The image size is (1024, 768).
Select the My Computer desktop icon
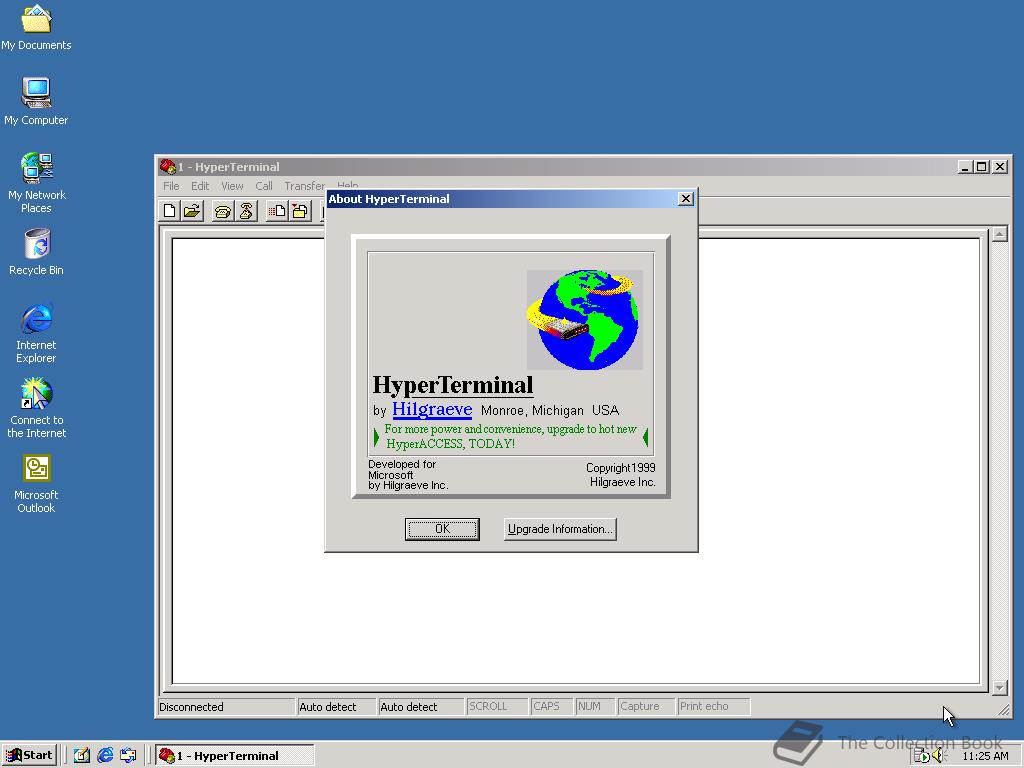(x=36, y=102)
